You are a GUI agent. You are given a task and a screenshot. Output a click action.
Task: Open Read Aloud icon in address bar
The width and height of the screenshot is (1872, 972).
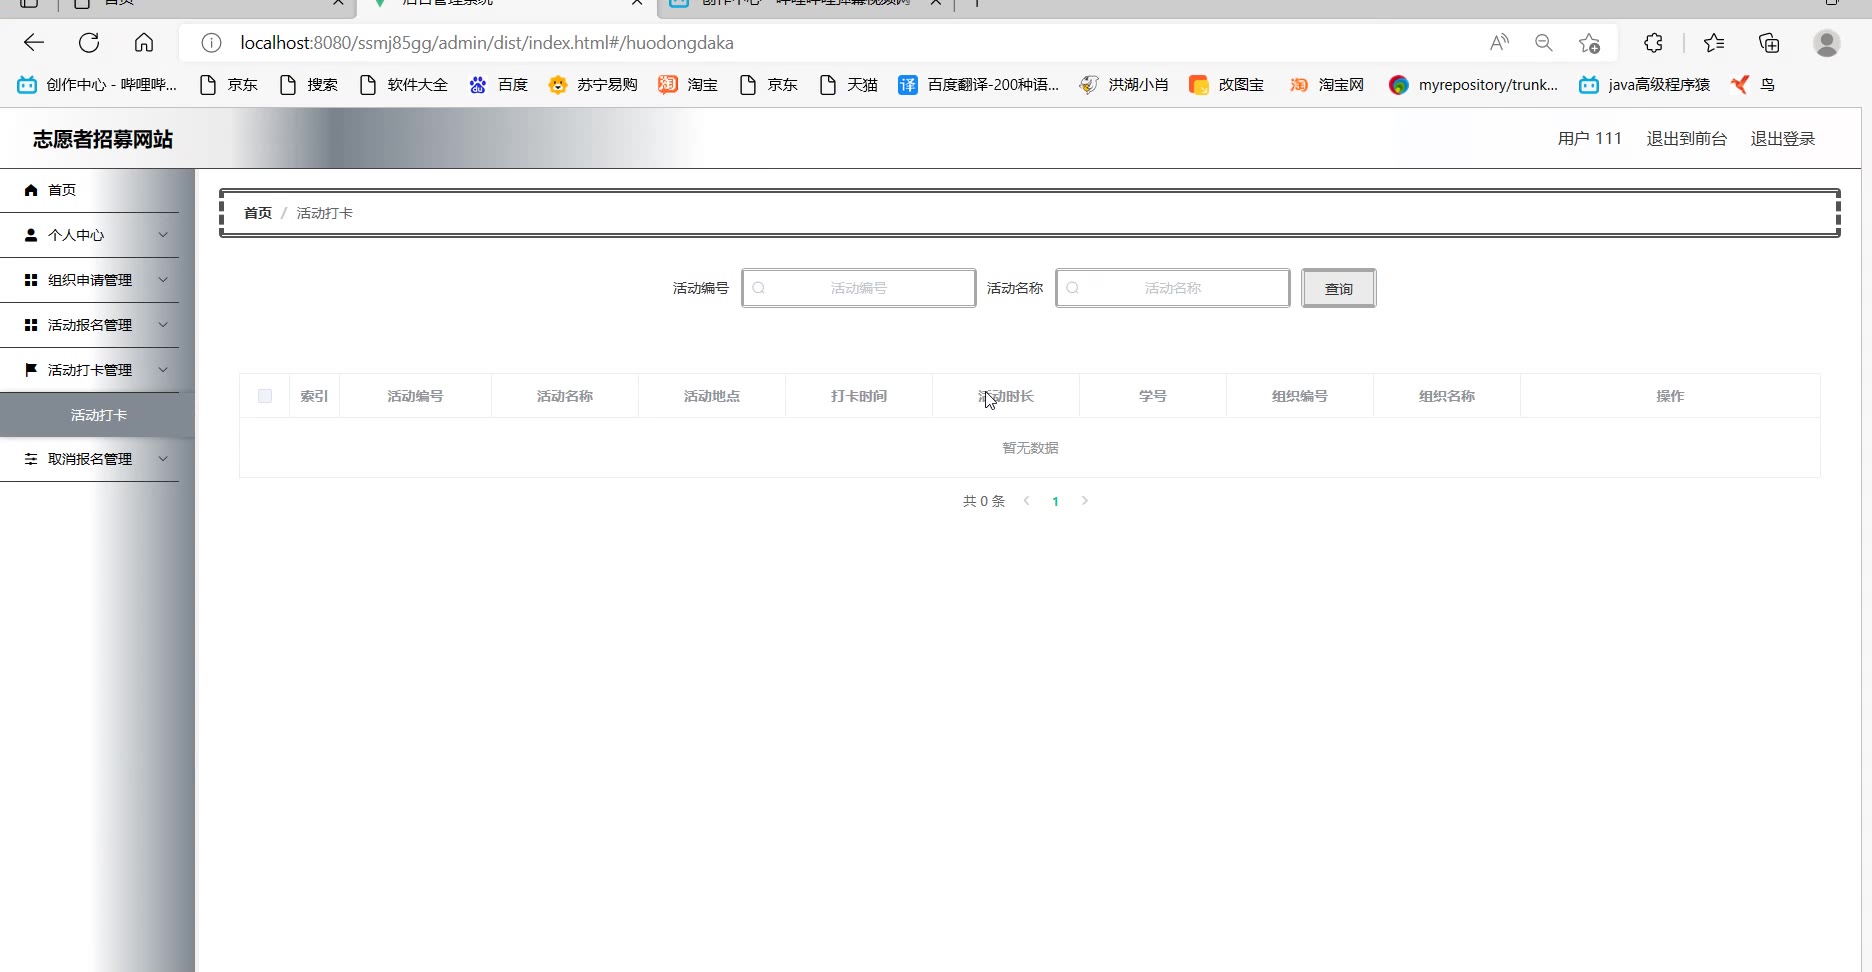coord(1499,43)
